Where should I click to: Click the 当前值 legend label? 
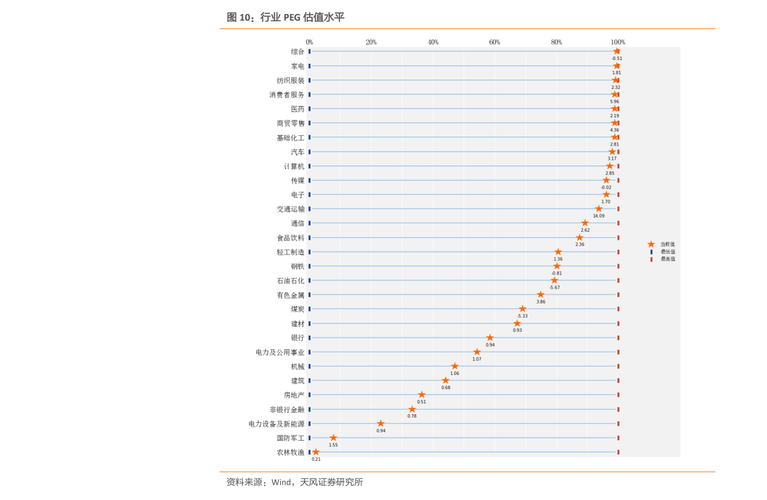click(x=666, y=244)
